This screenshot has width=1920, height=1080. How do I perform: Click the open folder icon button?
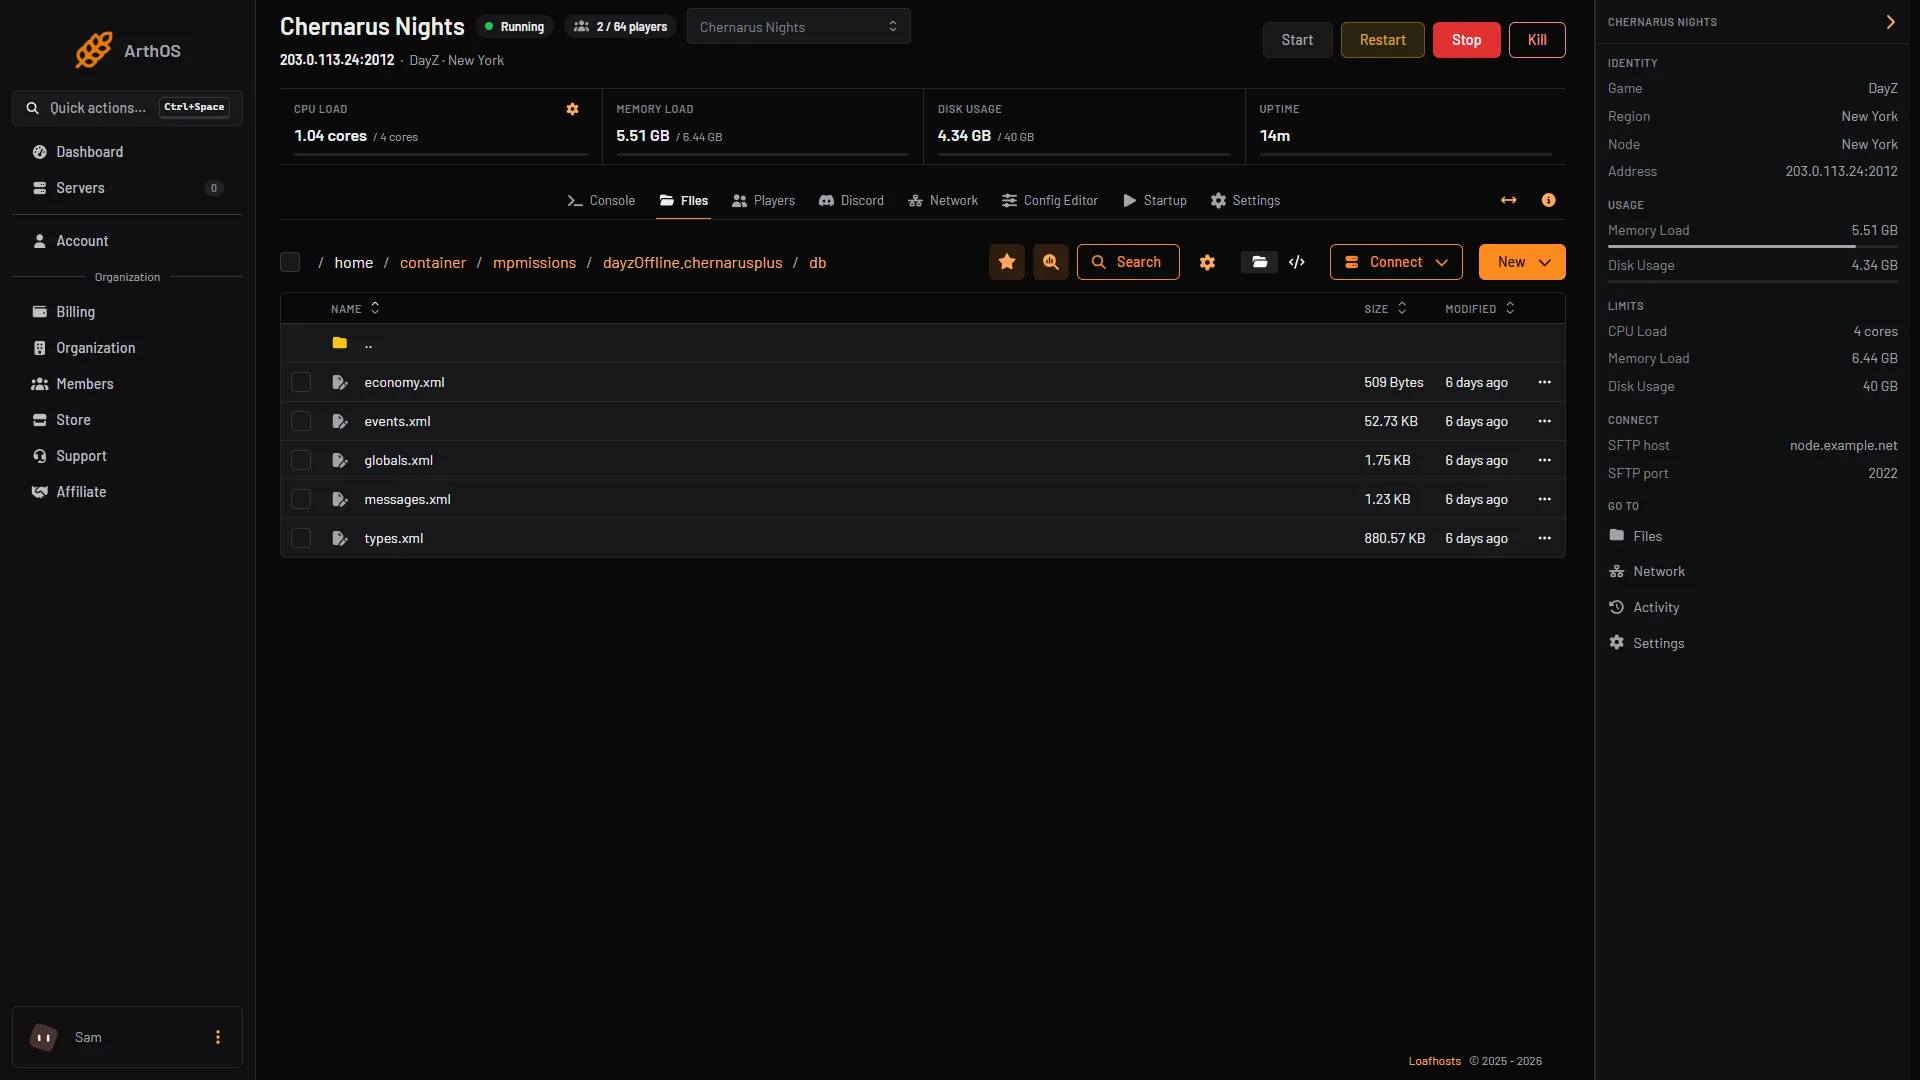tap(1259, 262)
